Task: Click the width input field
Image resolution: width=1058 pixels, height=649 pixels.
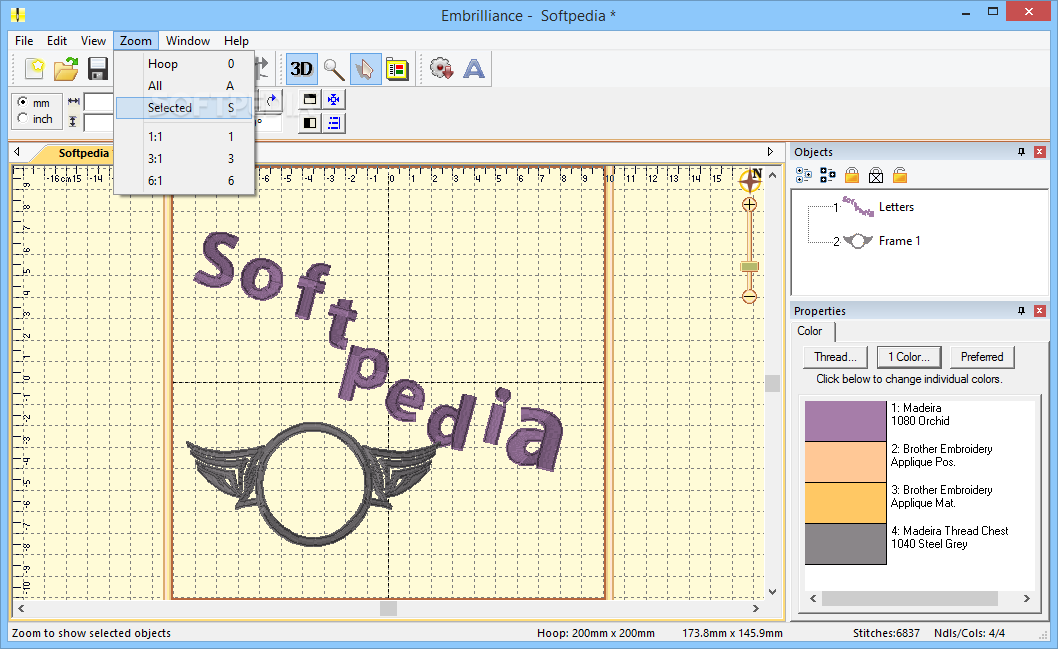Action: (x=99, y=102)
